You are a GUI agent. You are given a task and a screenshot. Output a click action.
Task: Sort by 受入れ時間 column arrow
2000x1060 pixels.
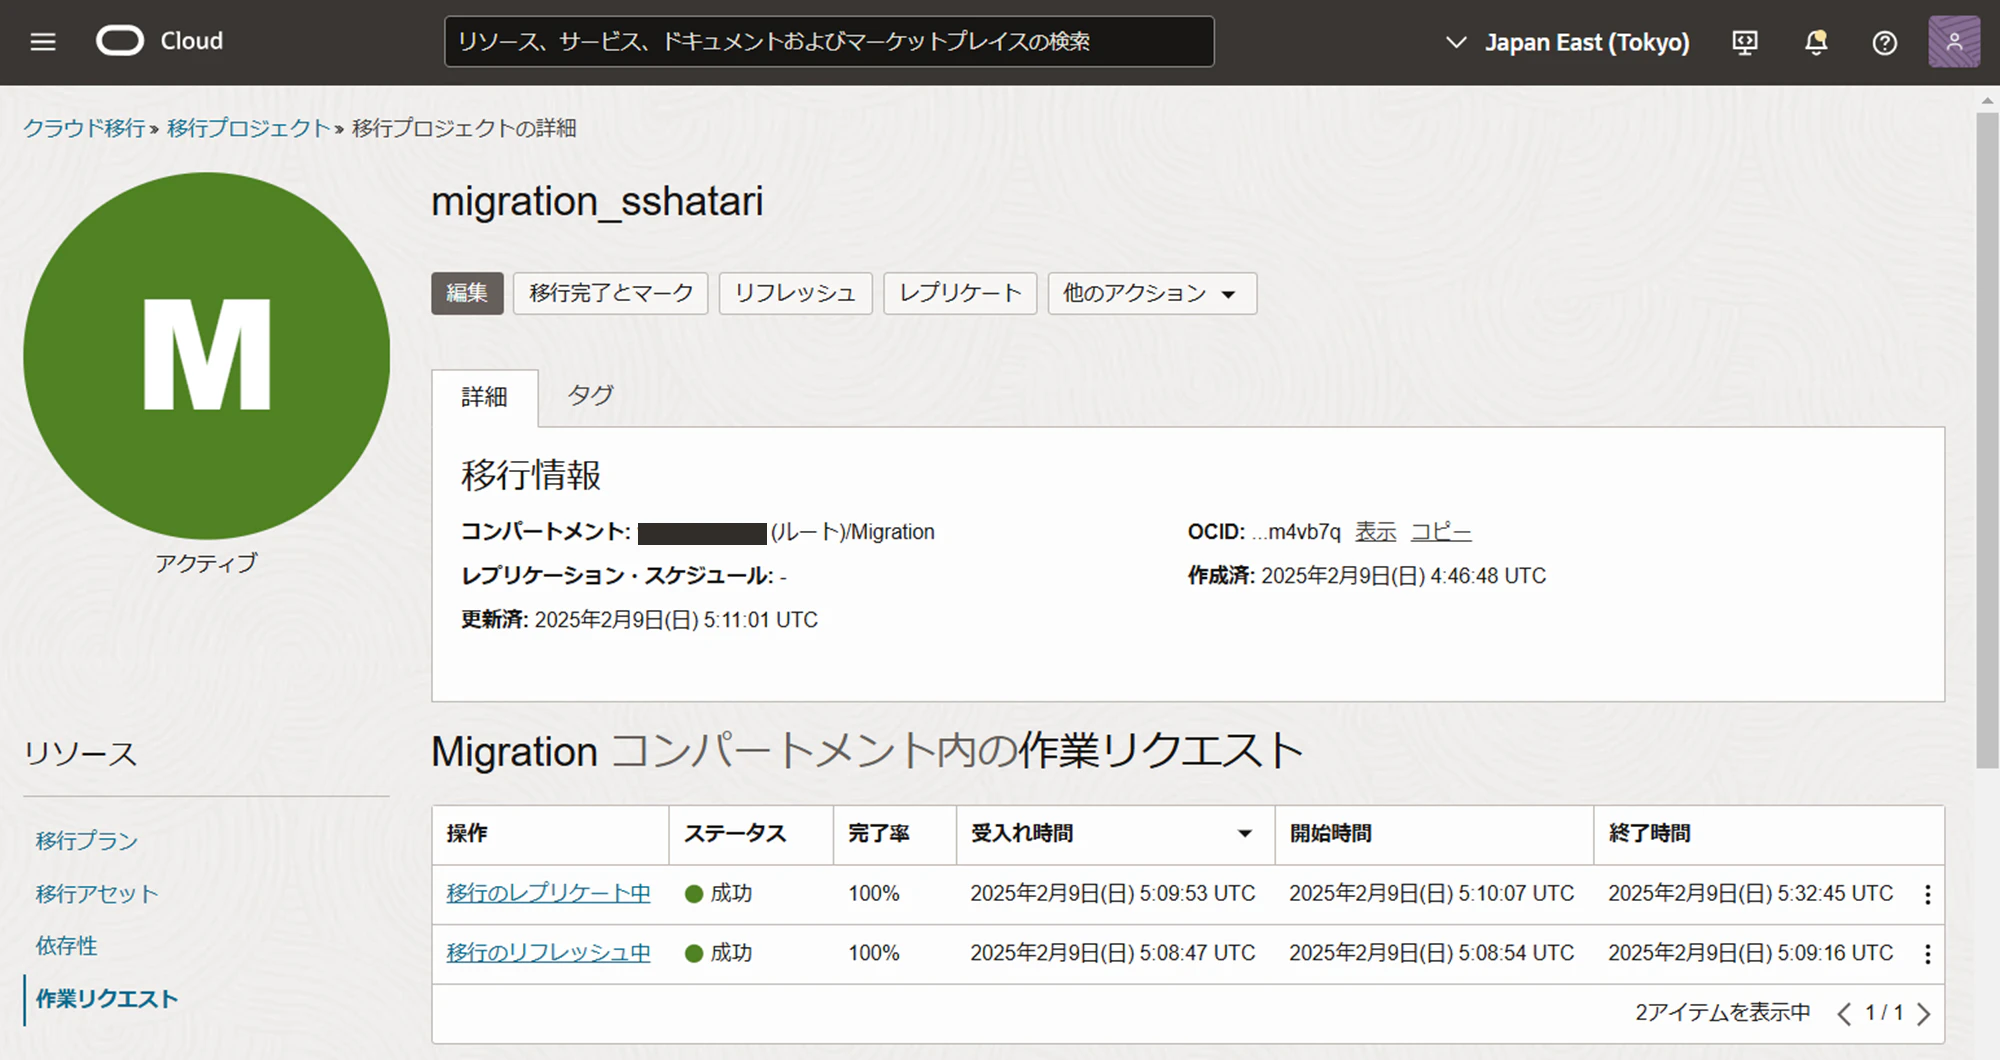click(x=1245, y=833)
